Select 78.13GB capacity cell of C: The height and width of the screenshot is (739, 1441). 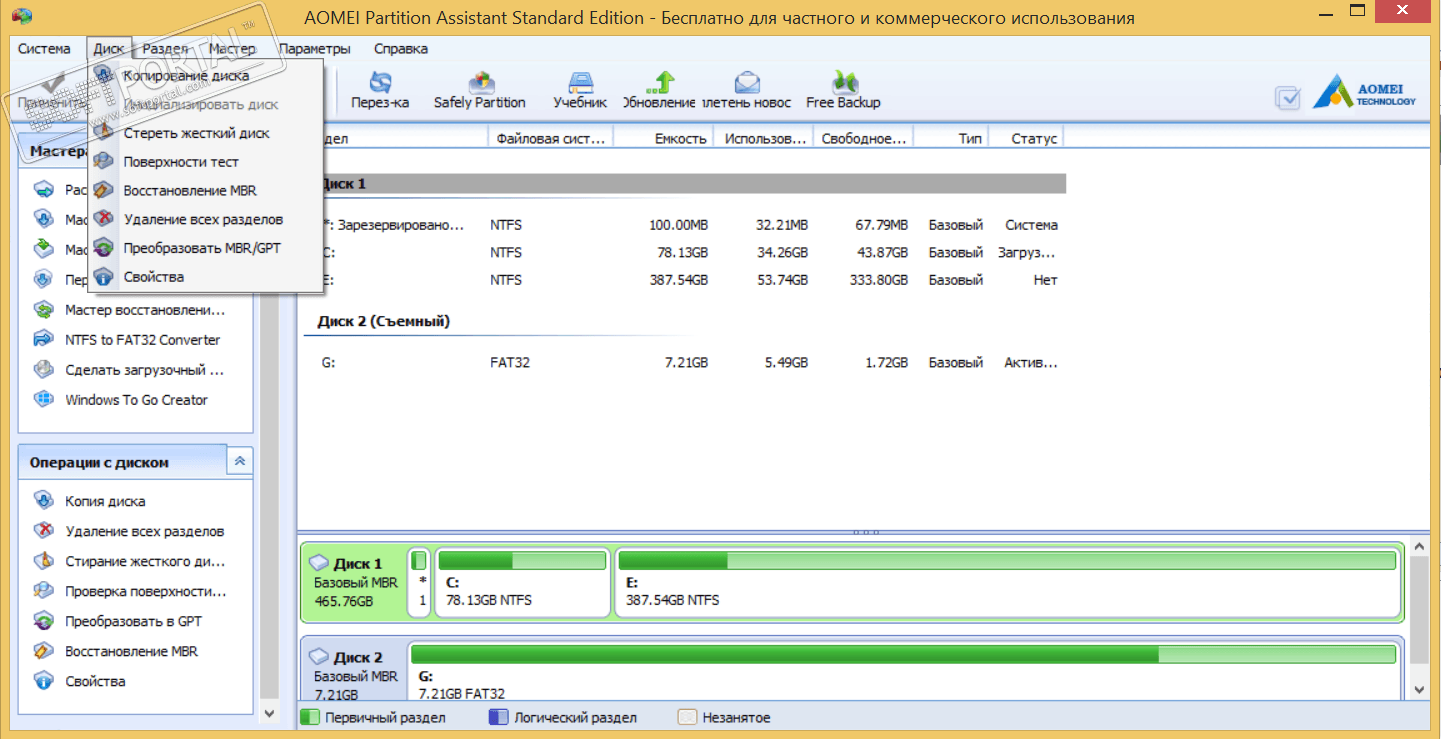click(x=682, y=253)
